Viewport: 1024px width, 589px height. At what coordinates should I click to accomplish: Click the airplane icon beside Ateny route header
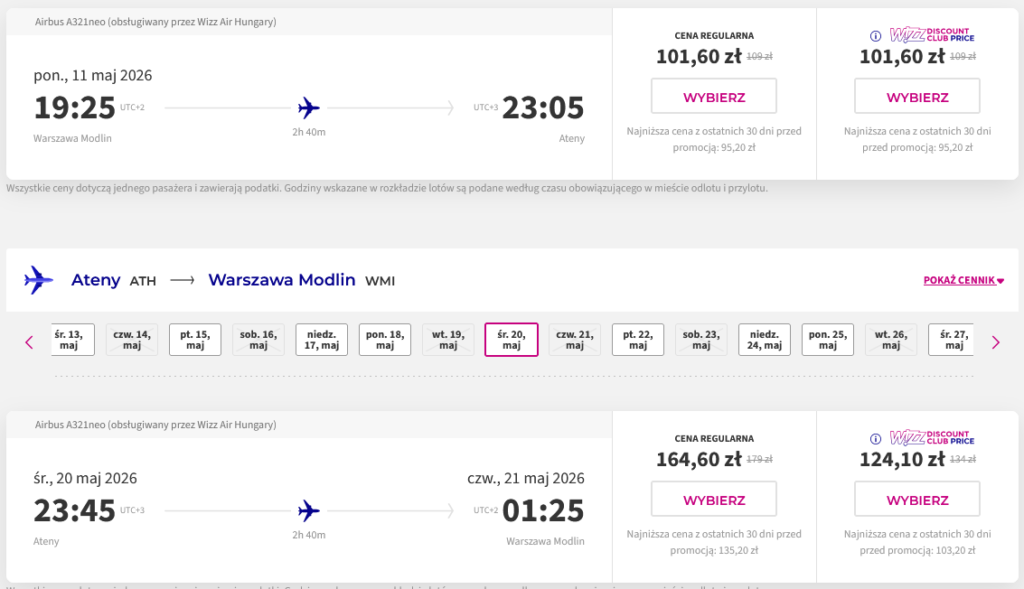point(39,280)
